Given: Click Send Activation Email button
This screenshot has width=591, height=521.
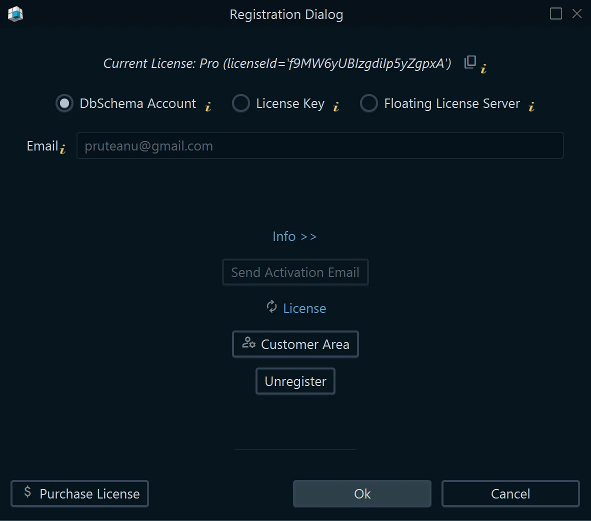Looking at the screenshot, I should 295,272.
